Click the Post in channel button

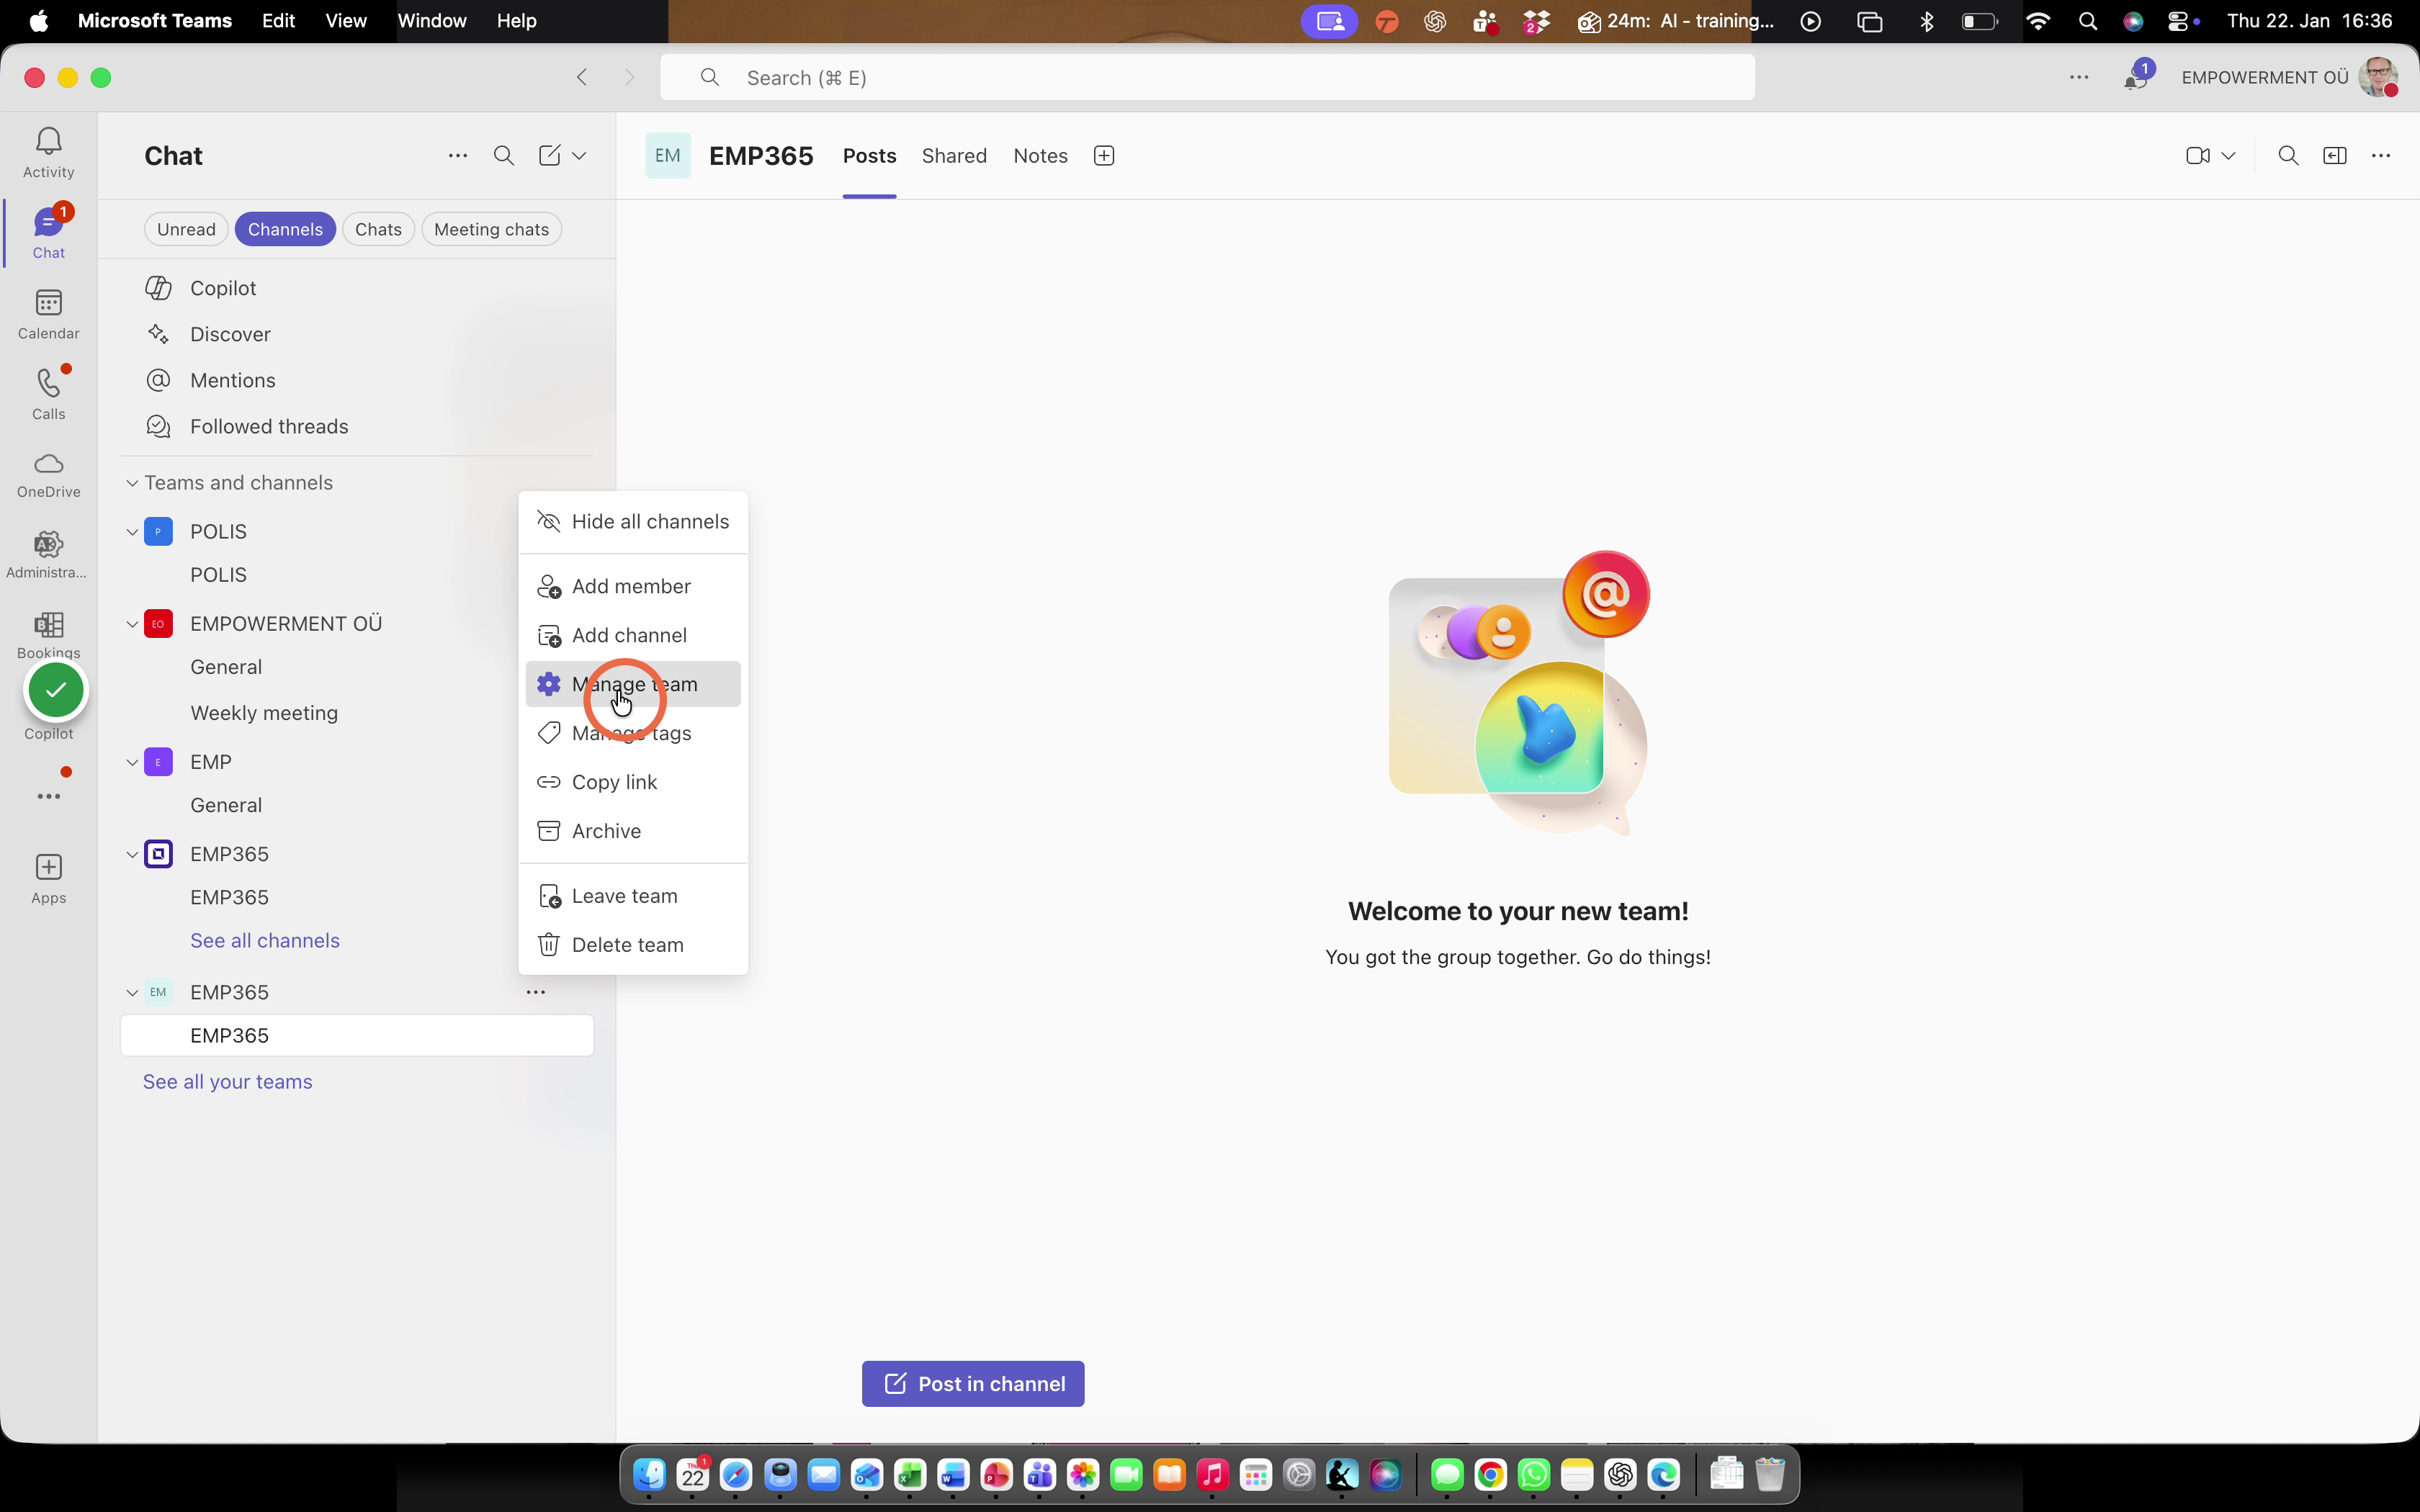tap(973, 1384)
